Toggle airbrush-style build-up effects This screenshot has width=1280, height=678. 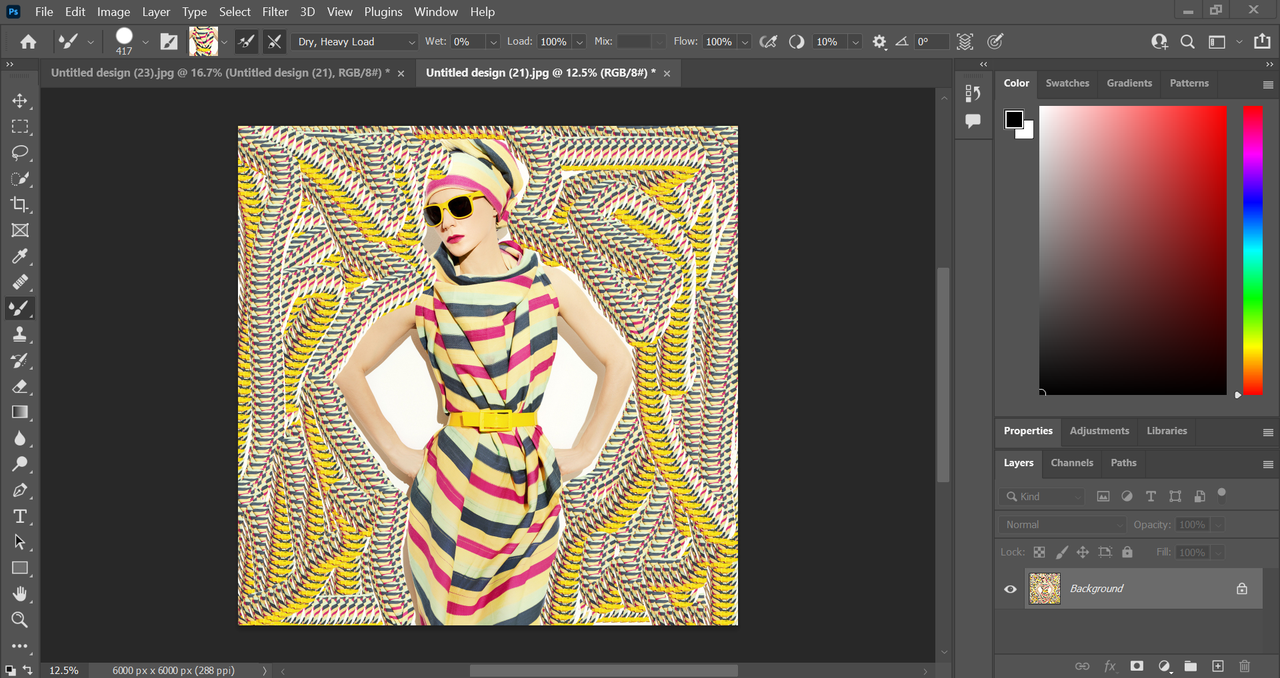tap(768, 42)
